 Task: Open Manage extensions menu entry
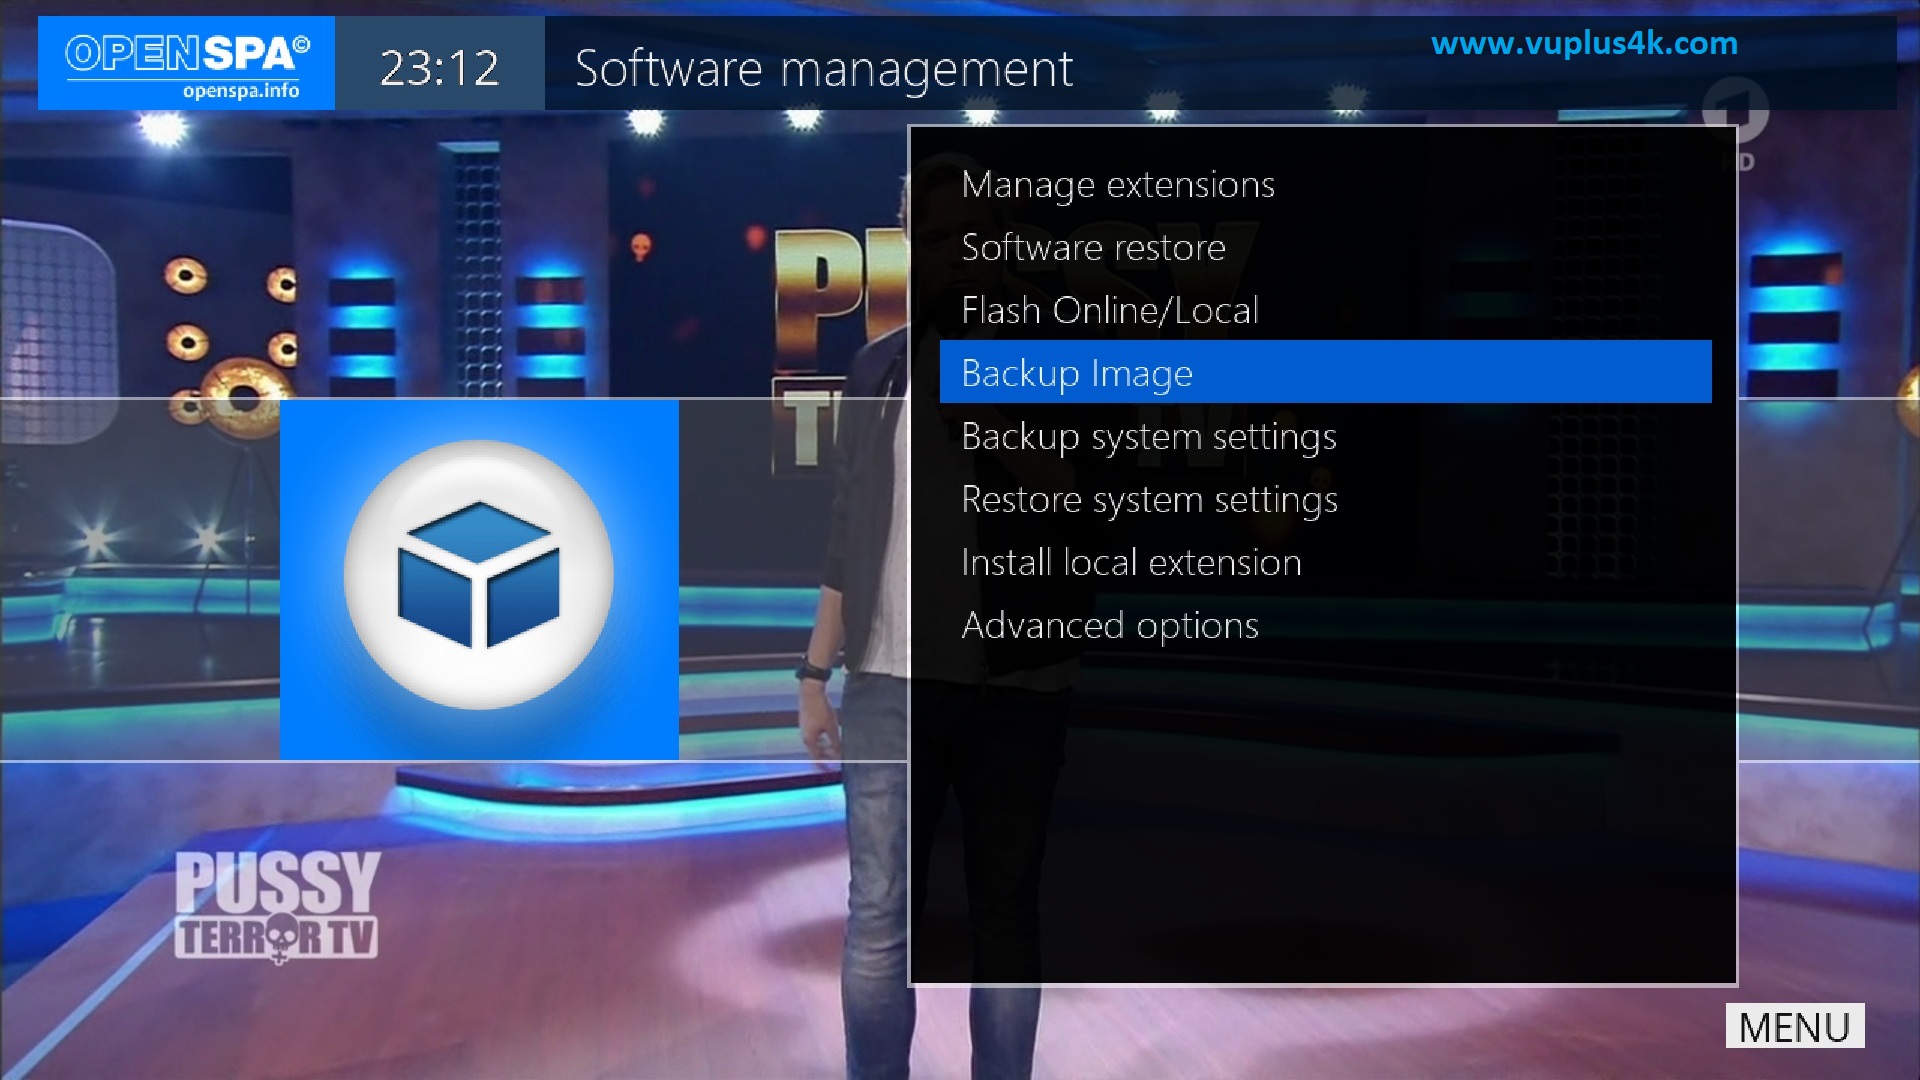1325,184
